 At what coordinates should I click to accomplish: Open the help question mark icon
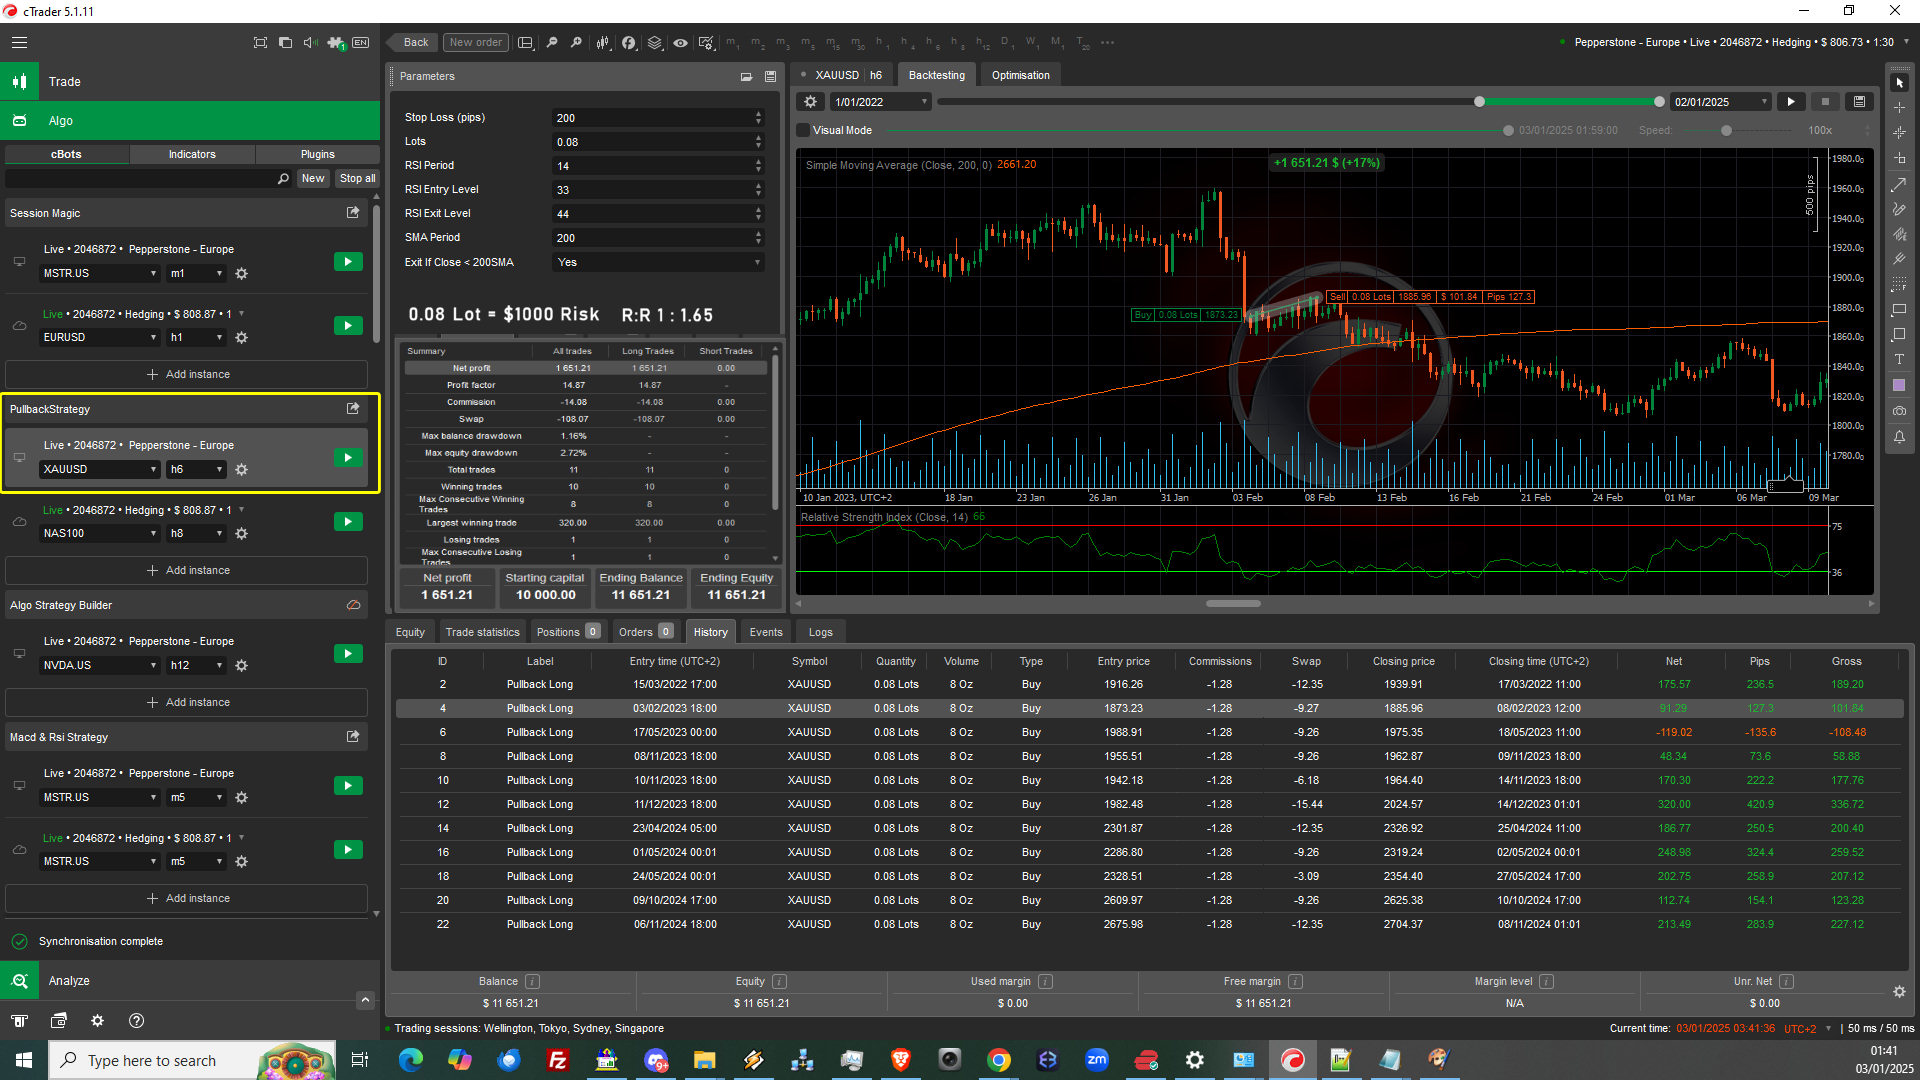(137, 1021)
